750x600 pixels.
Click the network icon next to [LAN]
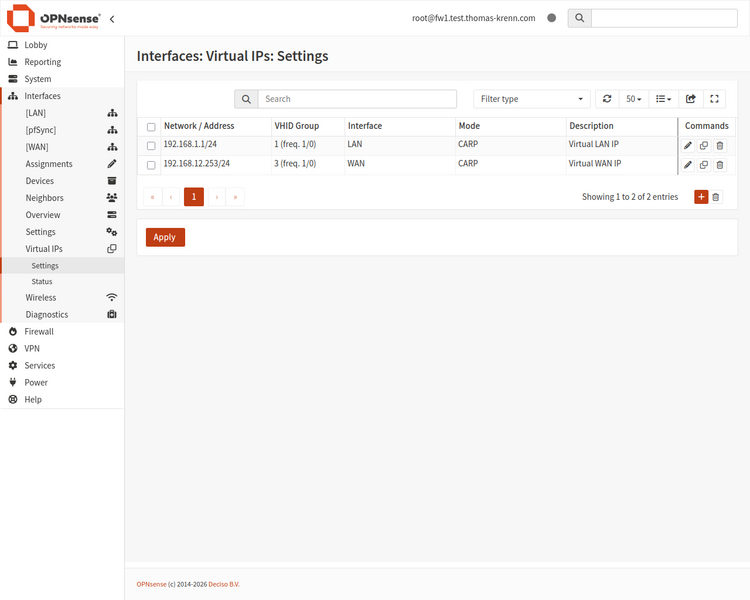(x=112, y=113)
